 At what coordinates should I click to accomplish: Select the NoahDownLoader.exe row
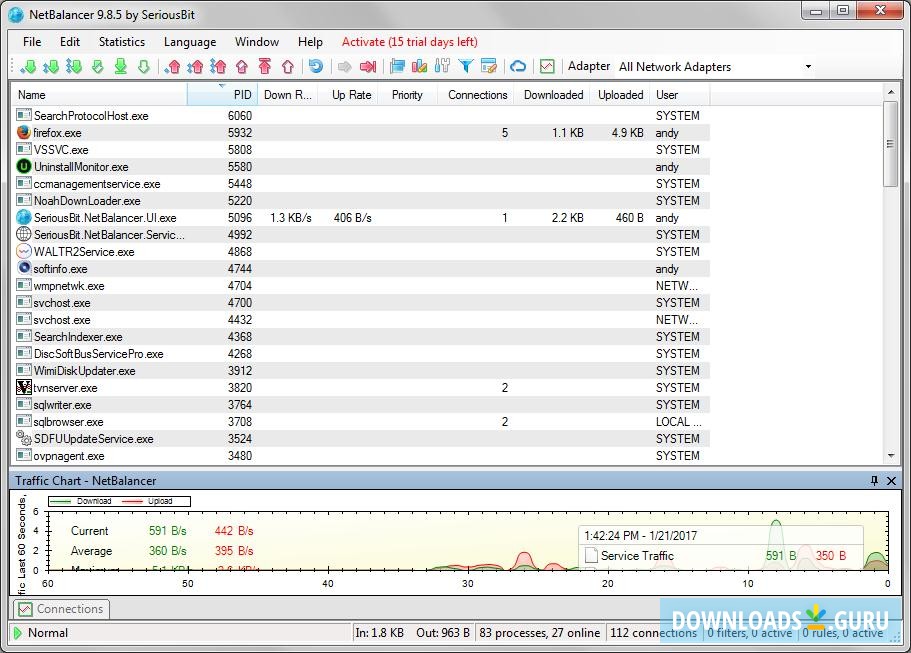(360, 200)
